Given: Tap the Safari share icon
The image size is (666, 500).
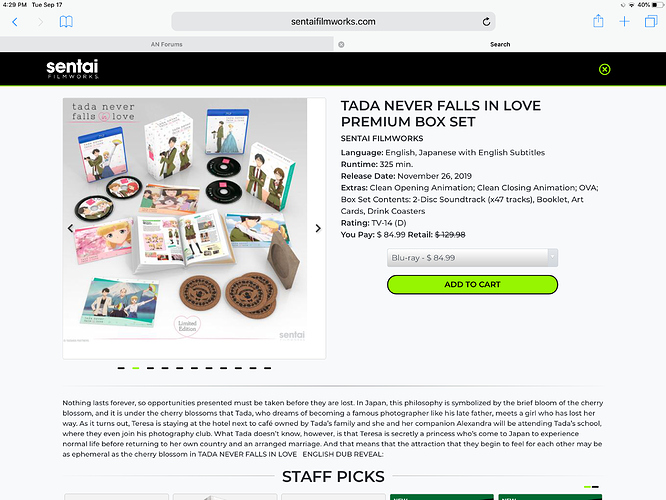Looking at the screenshot, I should point(598,21).
